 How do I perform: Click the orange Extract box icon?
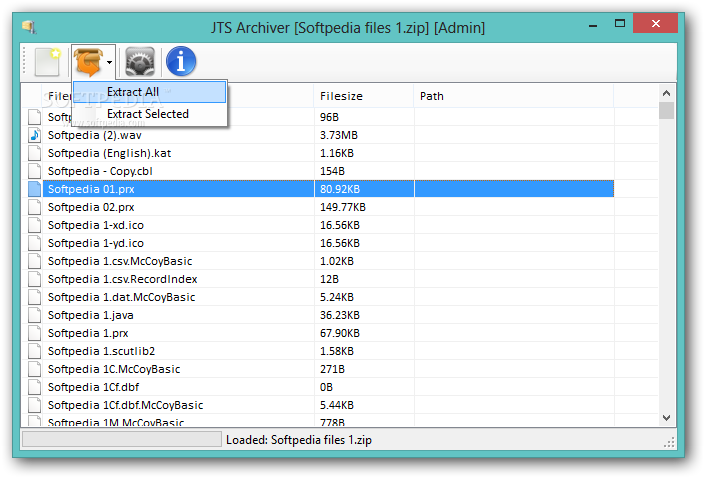coord(89,62)
